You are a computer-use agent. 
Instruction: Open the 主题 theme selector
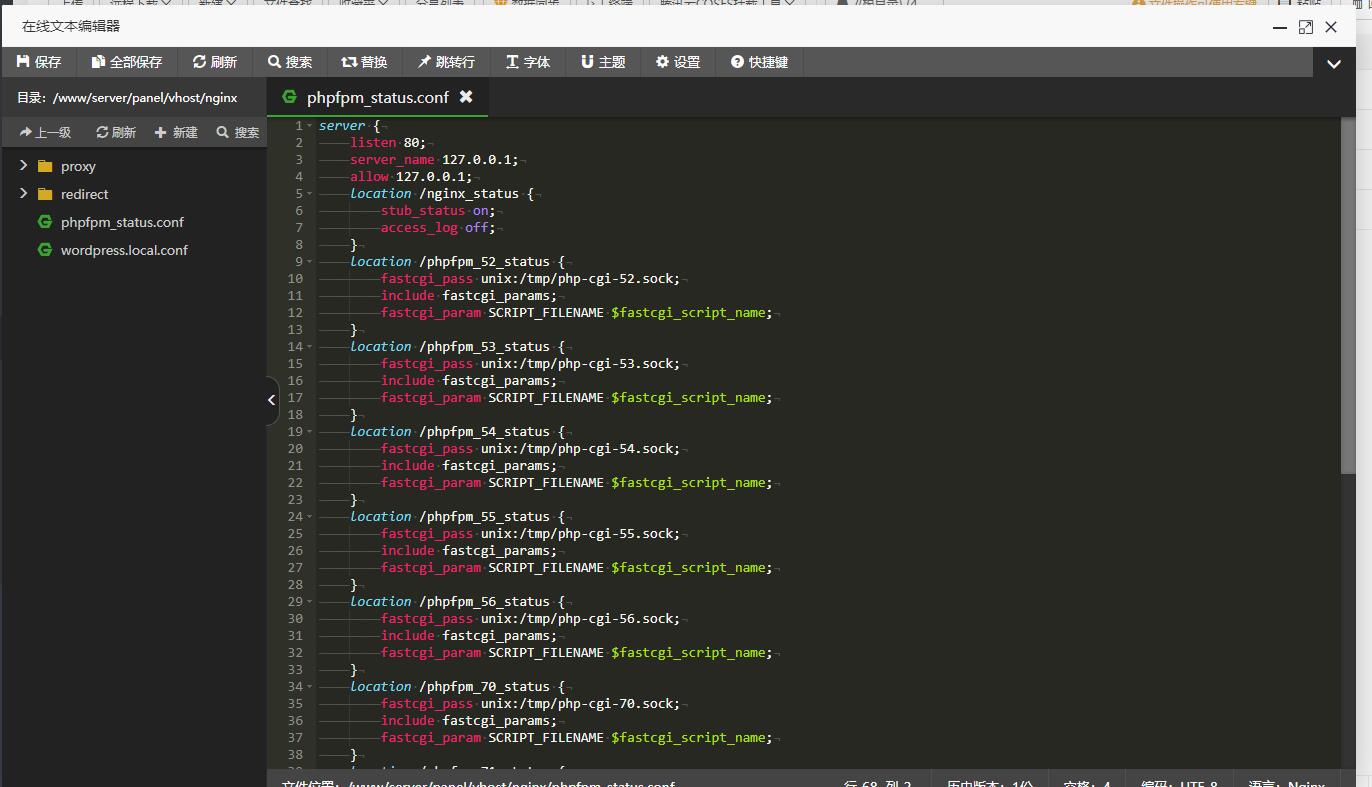click(x=603, y=62)
